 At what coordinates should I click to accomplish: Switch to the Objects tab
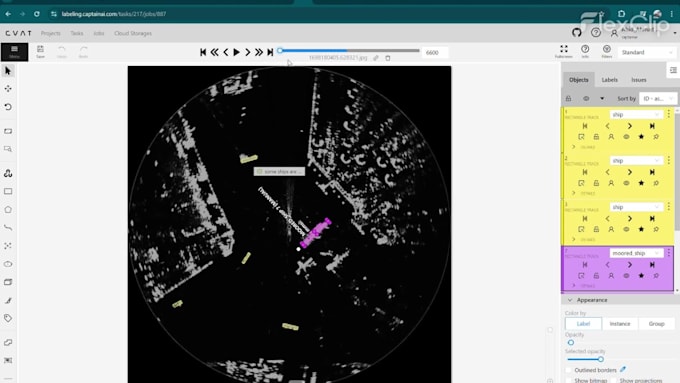(579, 80)
